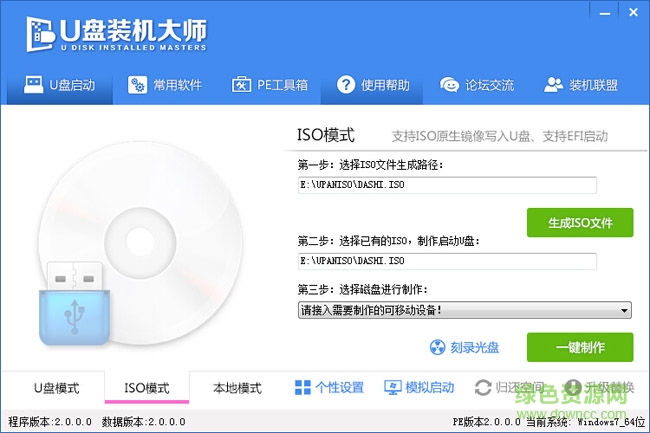Select the ISO模式 tab
This screenshot has width=650, height=433.
(x=146, y=388)
